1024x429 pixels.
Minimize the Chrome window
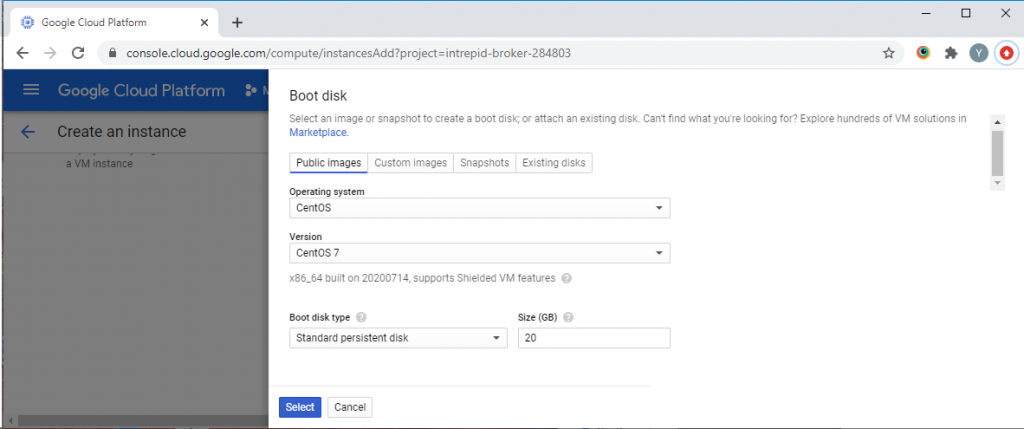point(927,13)
